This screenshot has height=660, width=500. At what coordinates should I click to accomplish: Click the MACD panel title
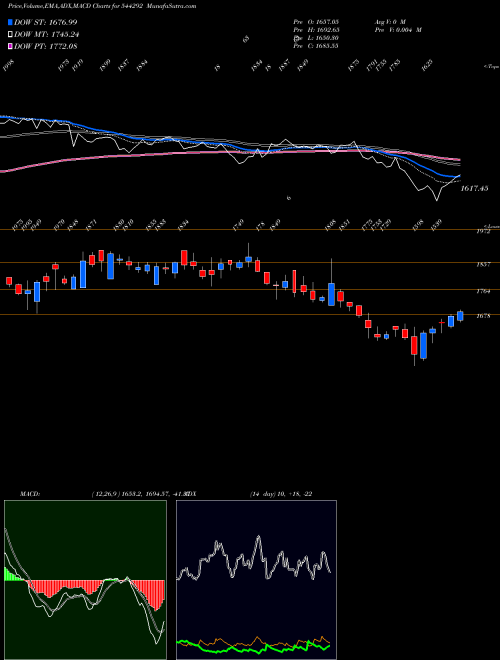point(29,494)
